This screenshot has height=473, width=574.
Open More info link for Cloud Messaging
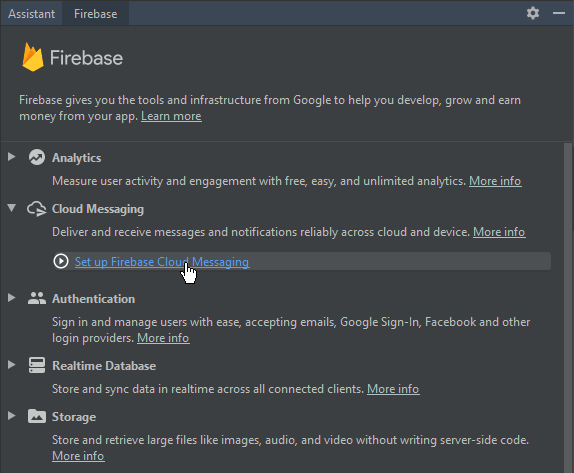tap(499, 232)
